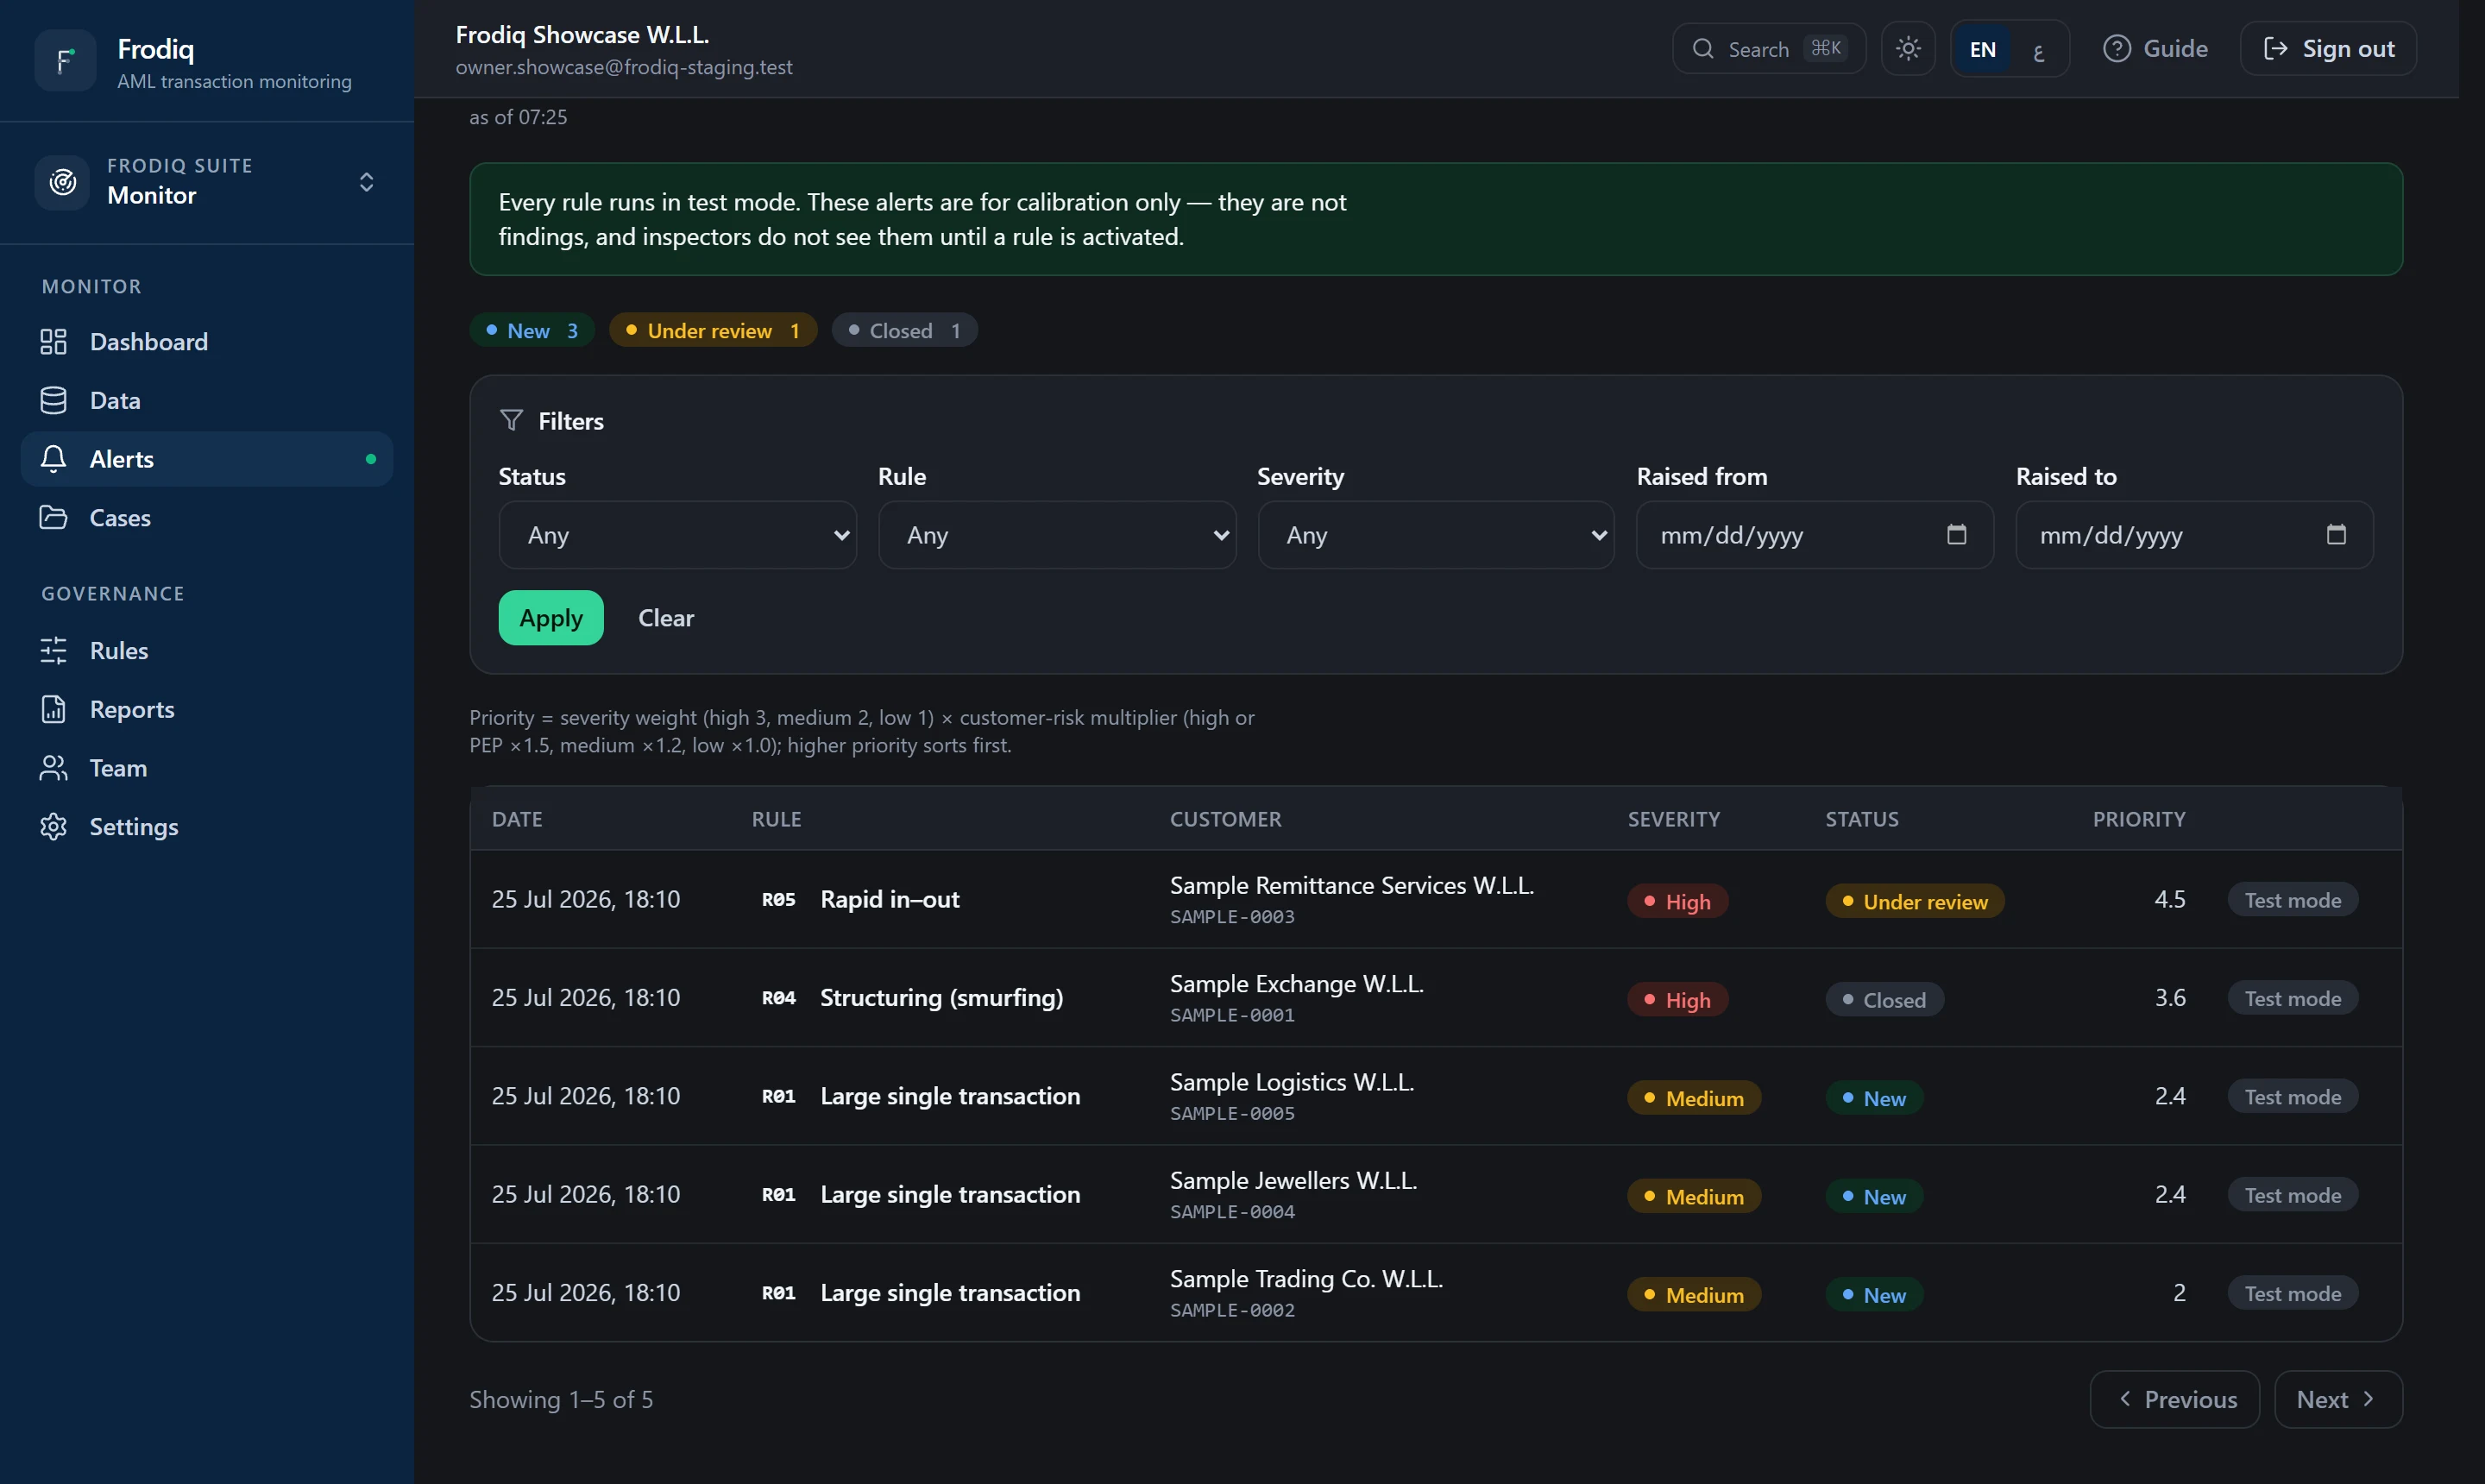The height and width of the screenshot is (1484, 2485).
Task: Click the Medium badge for SAMPLE-0005
Action: (1694, 1098)
